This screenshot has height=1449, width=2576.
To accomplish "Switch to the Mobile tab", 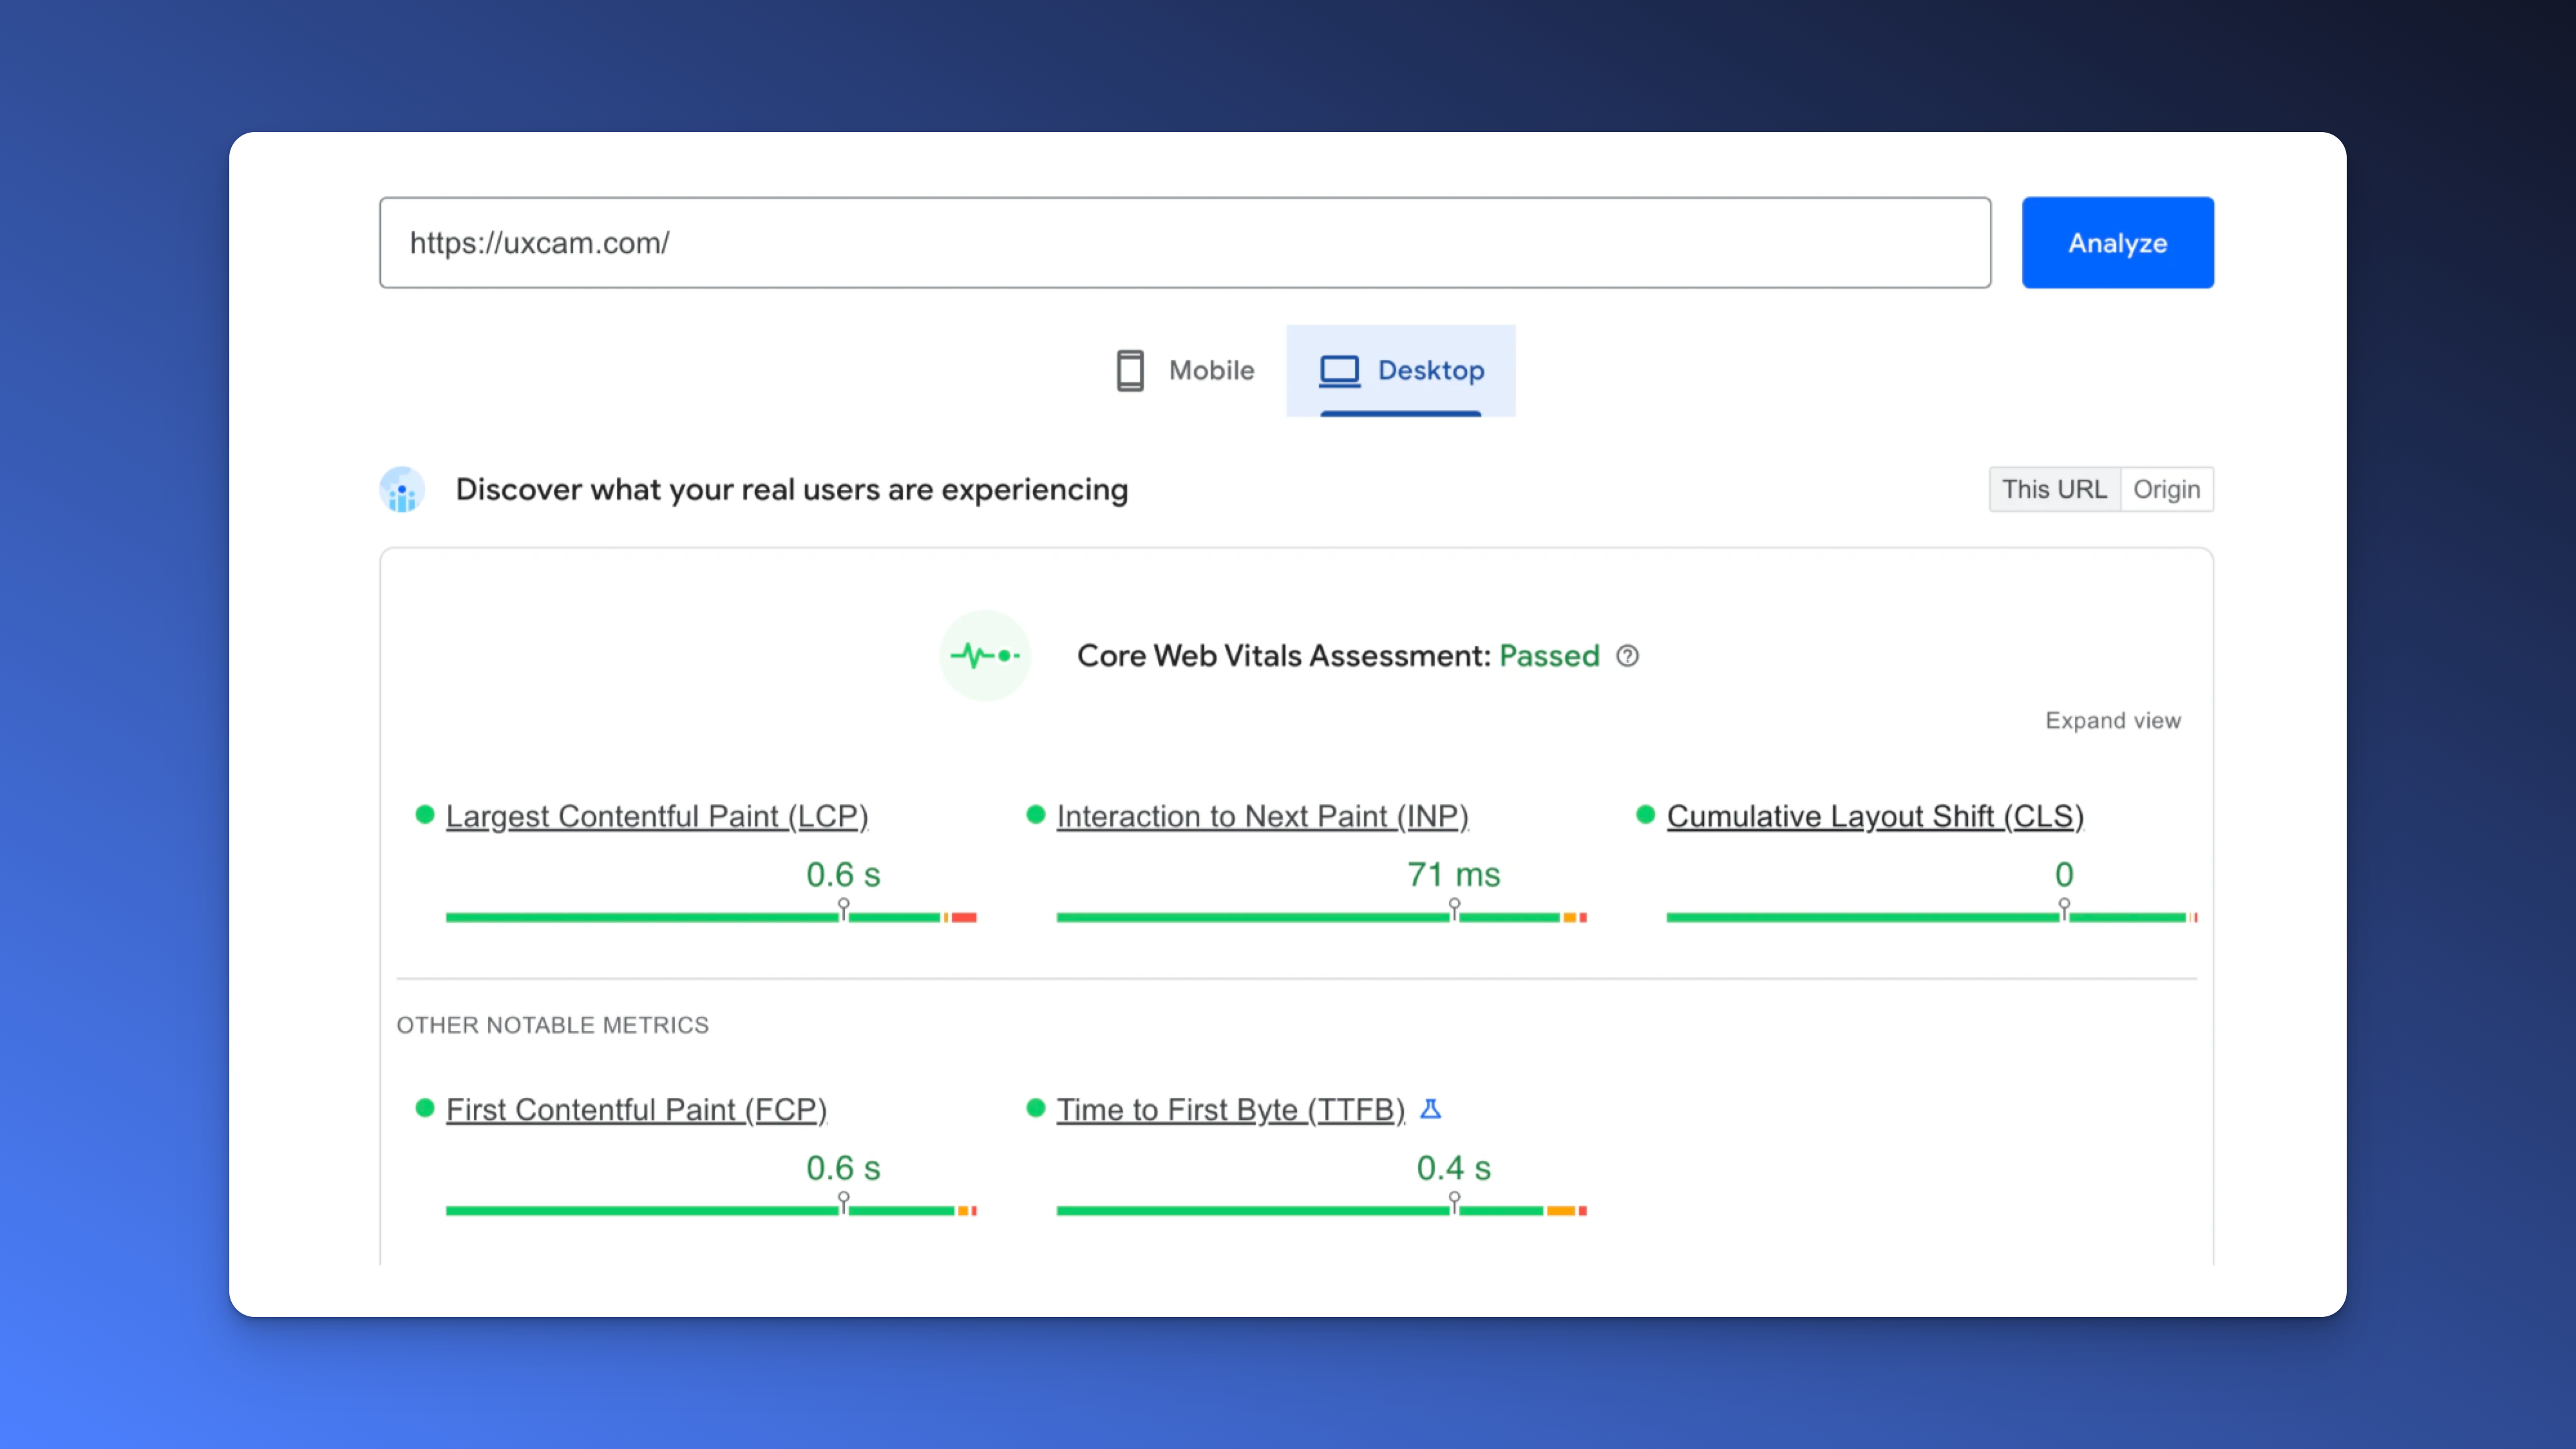I will [1185, 370].
